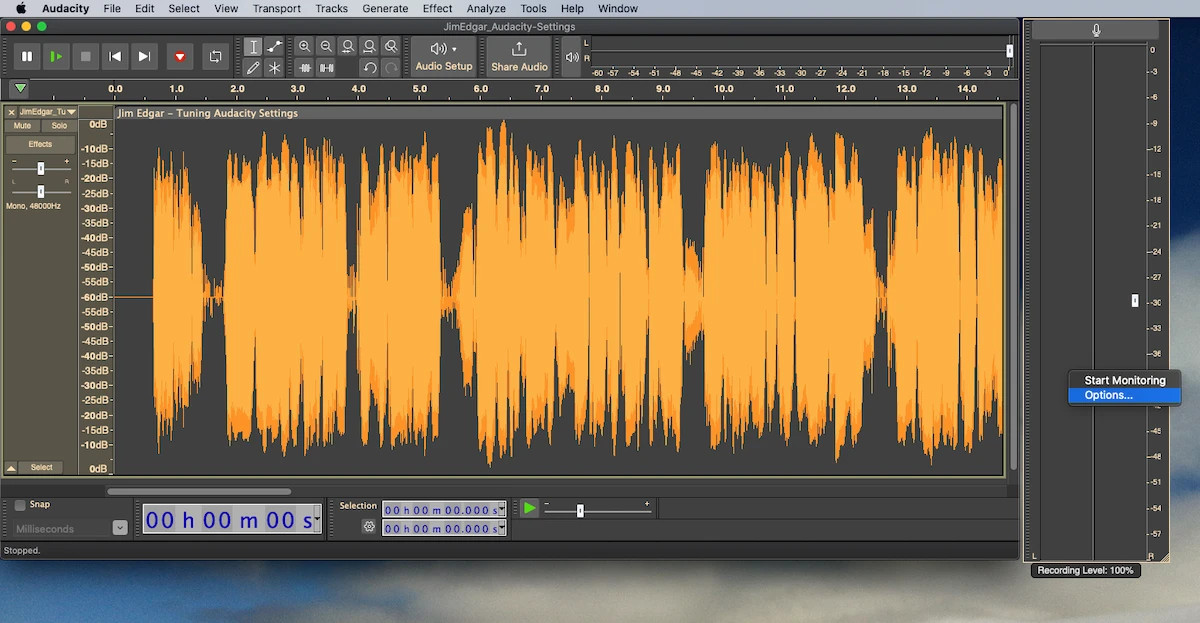
Task: Activate the Multi-tool
Action: (x=274, y=68)
